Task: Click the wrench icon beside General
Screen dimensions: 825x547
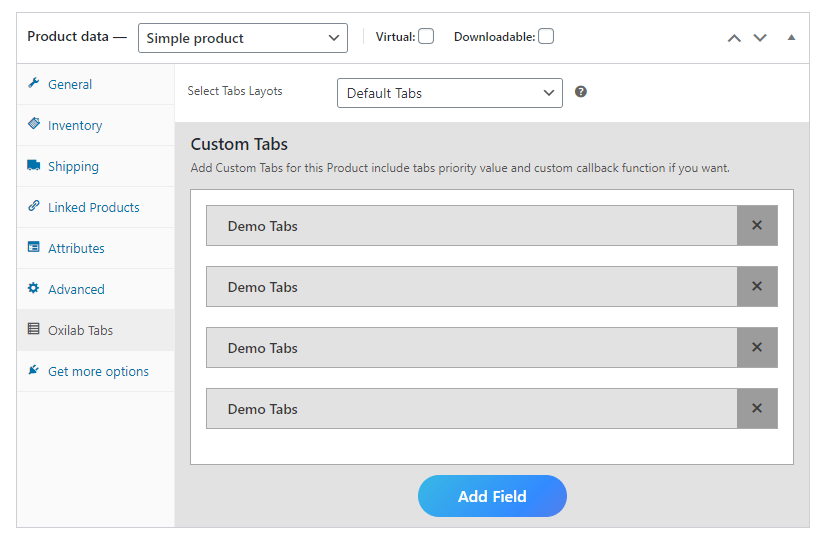Action: [34, 83]
